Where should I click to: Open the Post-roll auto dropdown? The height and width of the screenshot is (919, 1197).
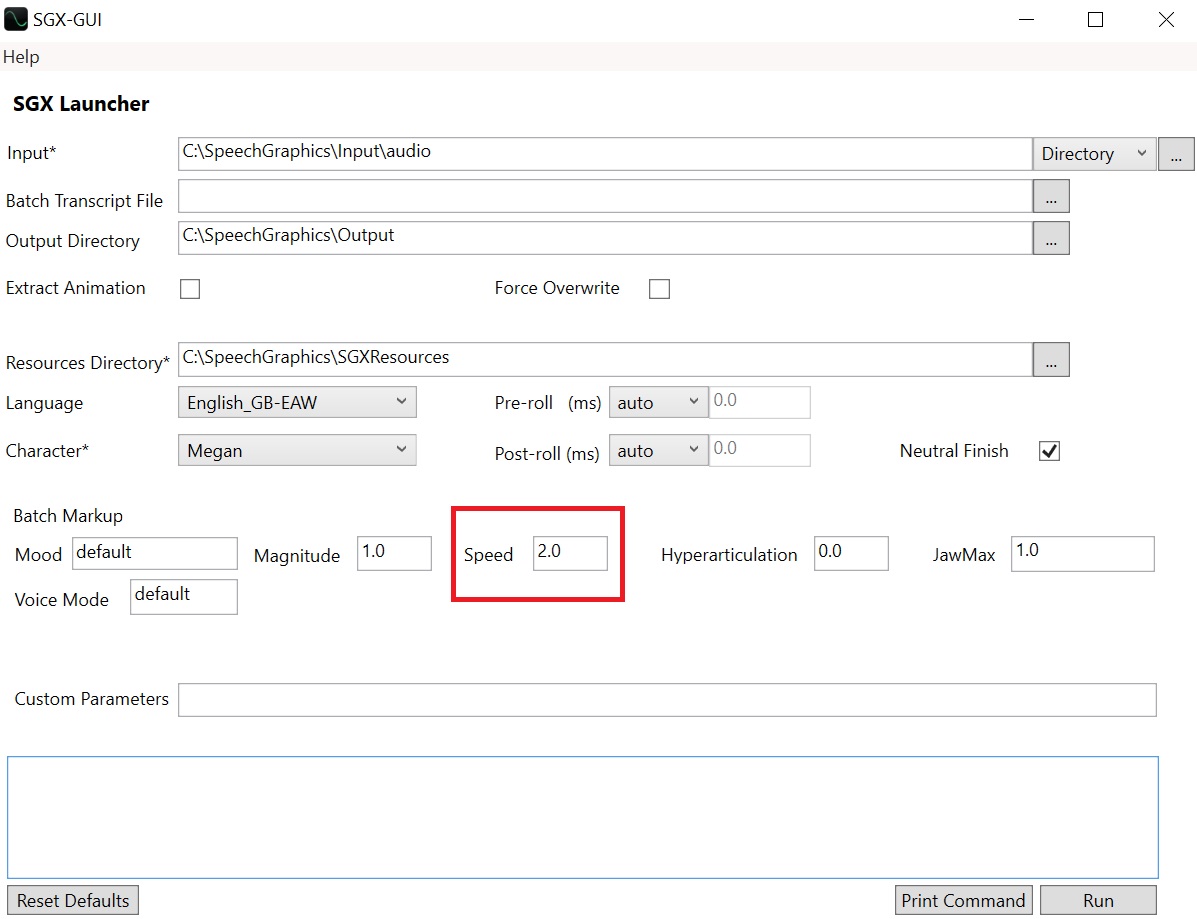coord(658,451)
